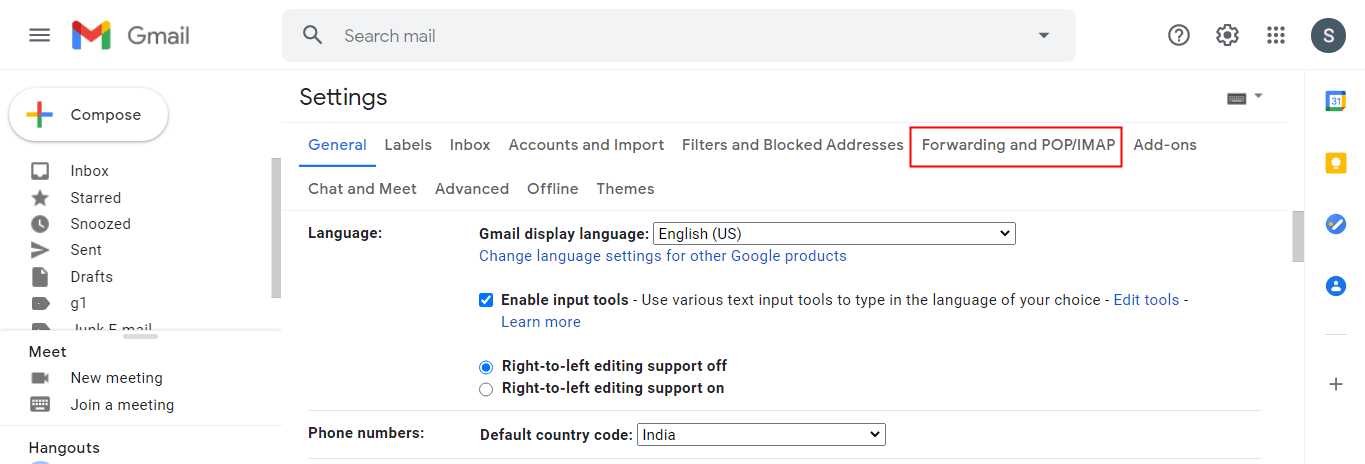Uncheck the Enable input tools checkbox
1365x464 pixels.
(486, 300)
